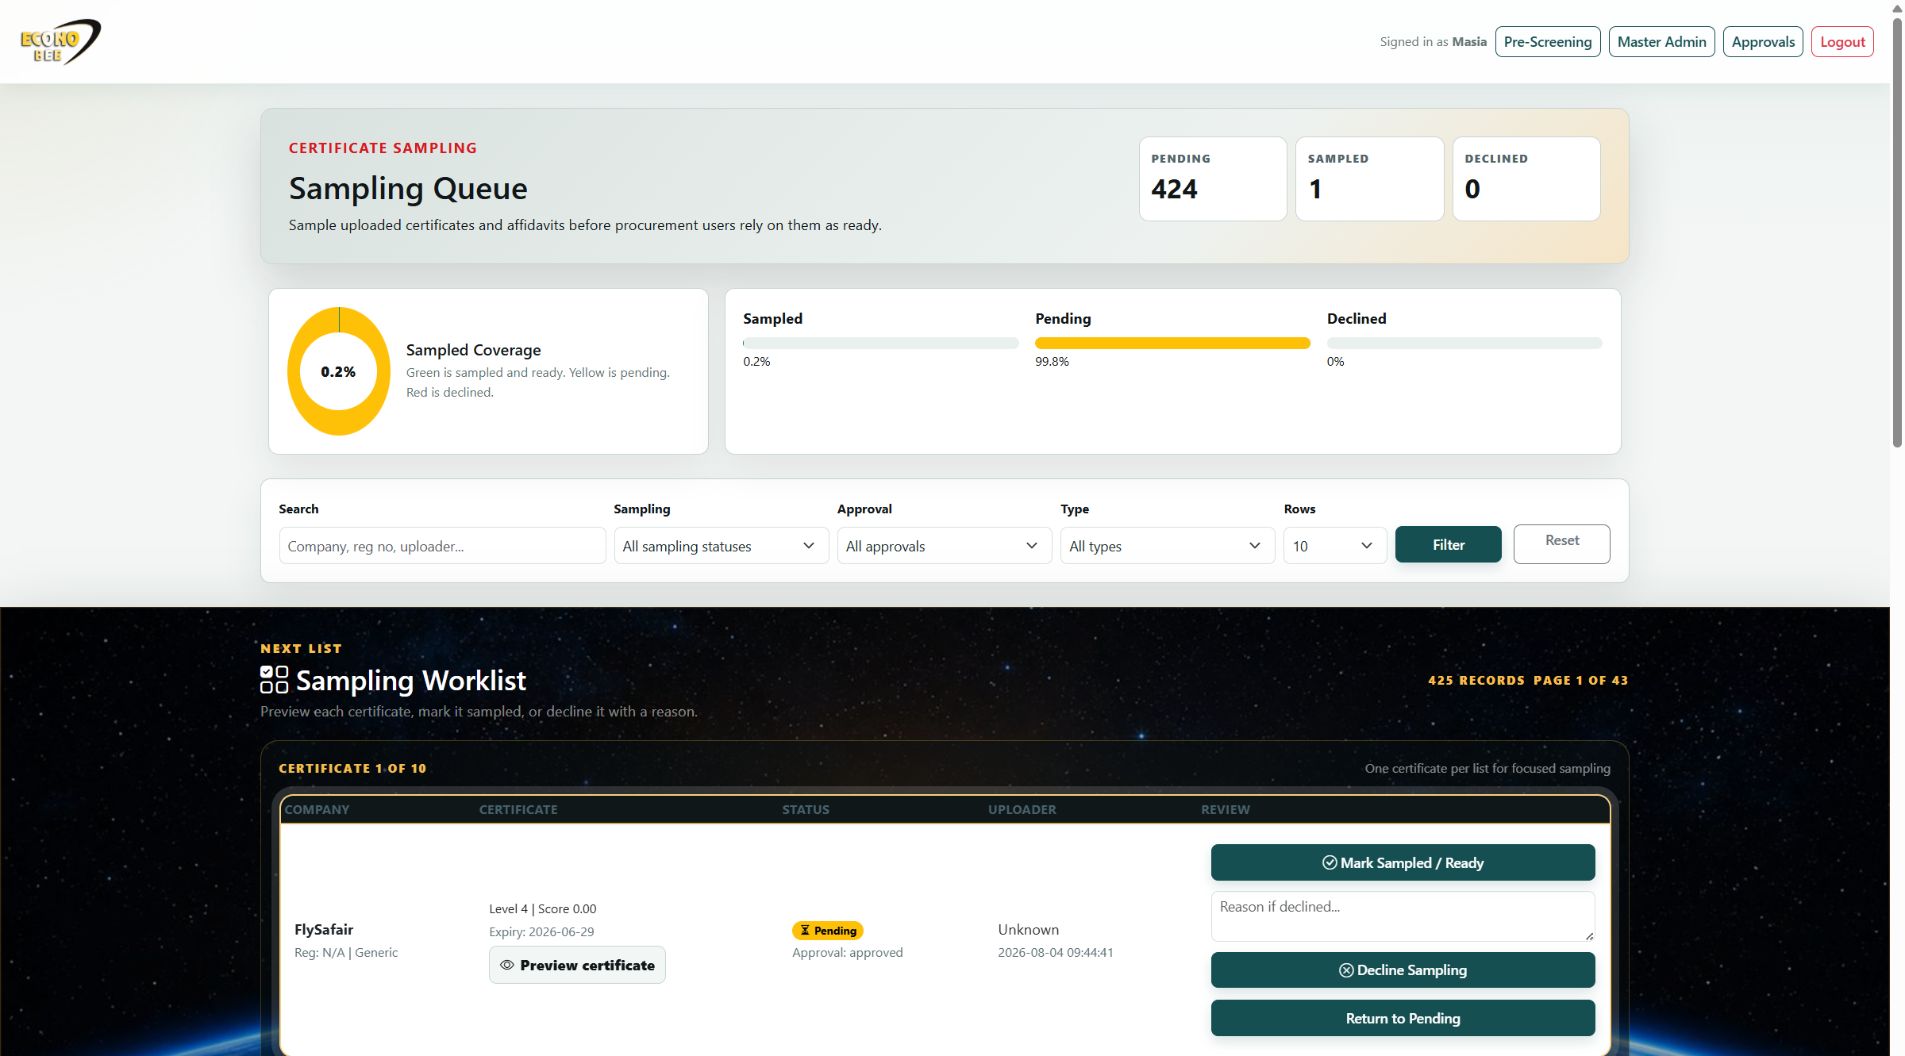Mark FlySafair certificate Sampled / Ready

click(x=1402, y=862)
